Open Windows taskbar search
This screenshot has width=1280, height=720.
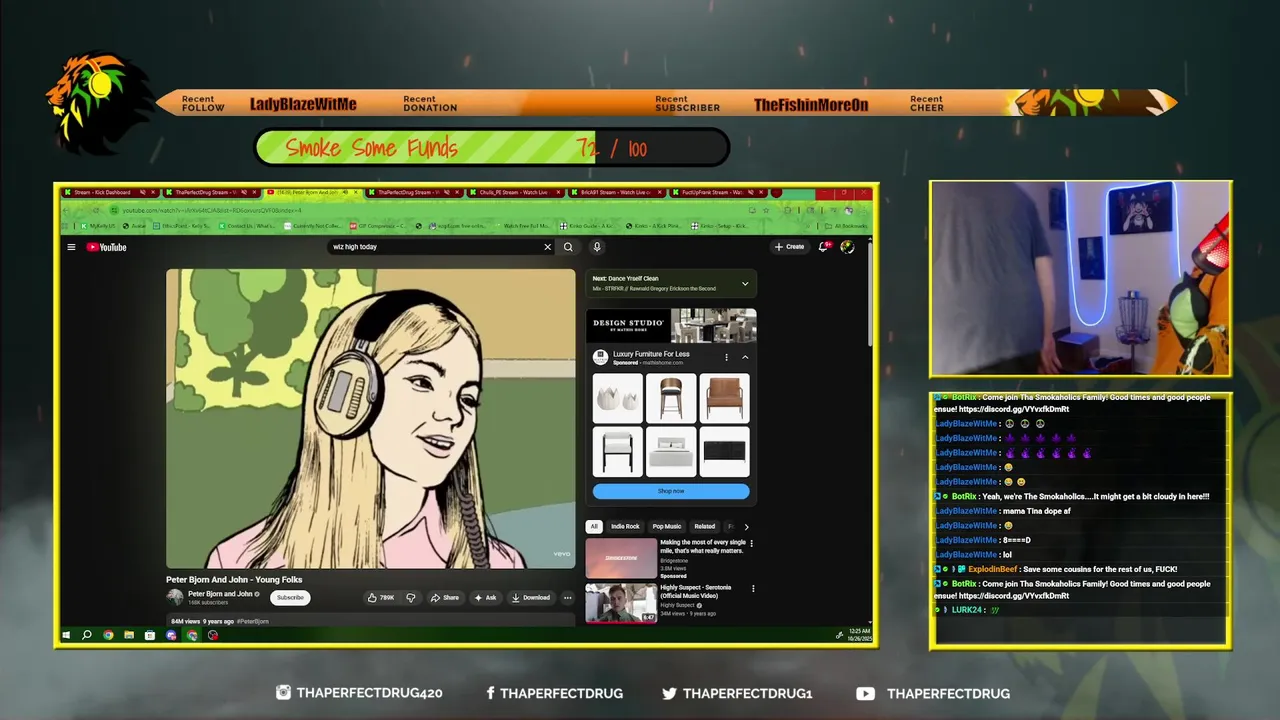[87, 635]
